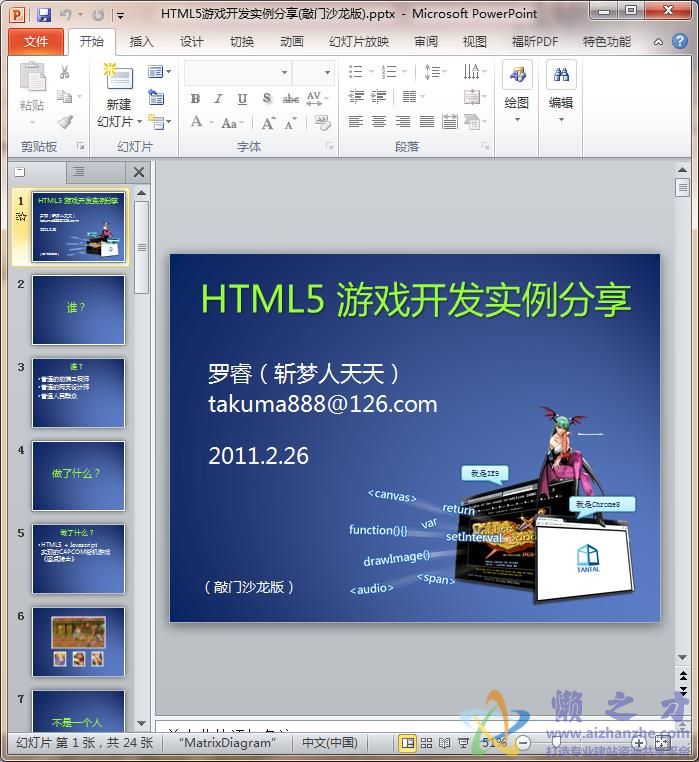The image size is (699, 762).
Task: Toggle Bold formatting
Action: coord(195,99)
